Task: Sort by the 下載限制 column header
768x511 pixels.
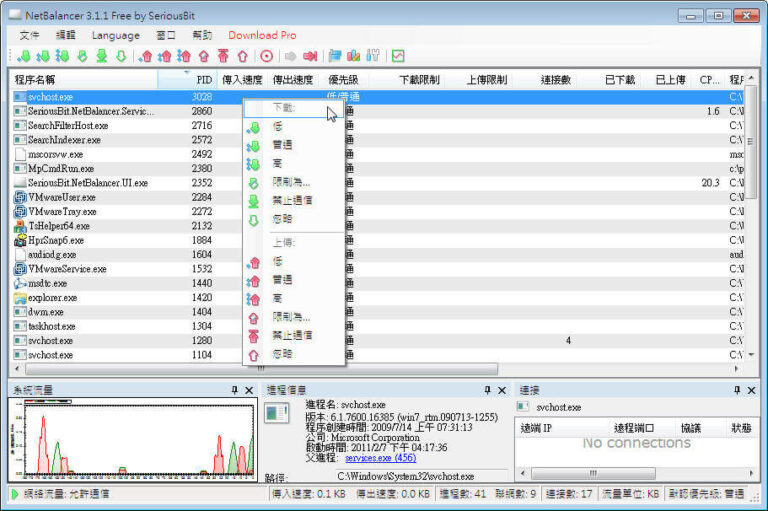Action: pyautogui.click(x=407, y=80)
